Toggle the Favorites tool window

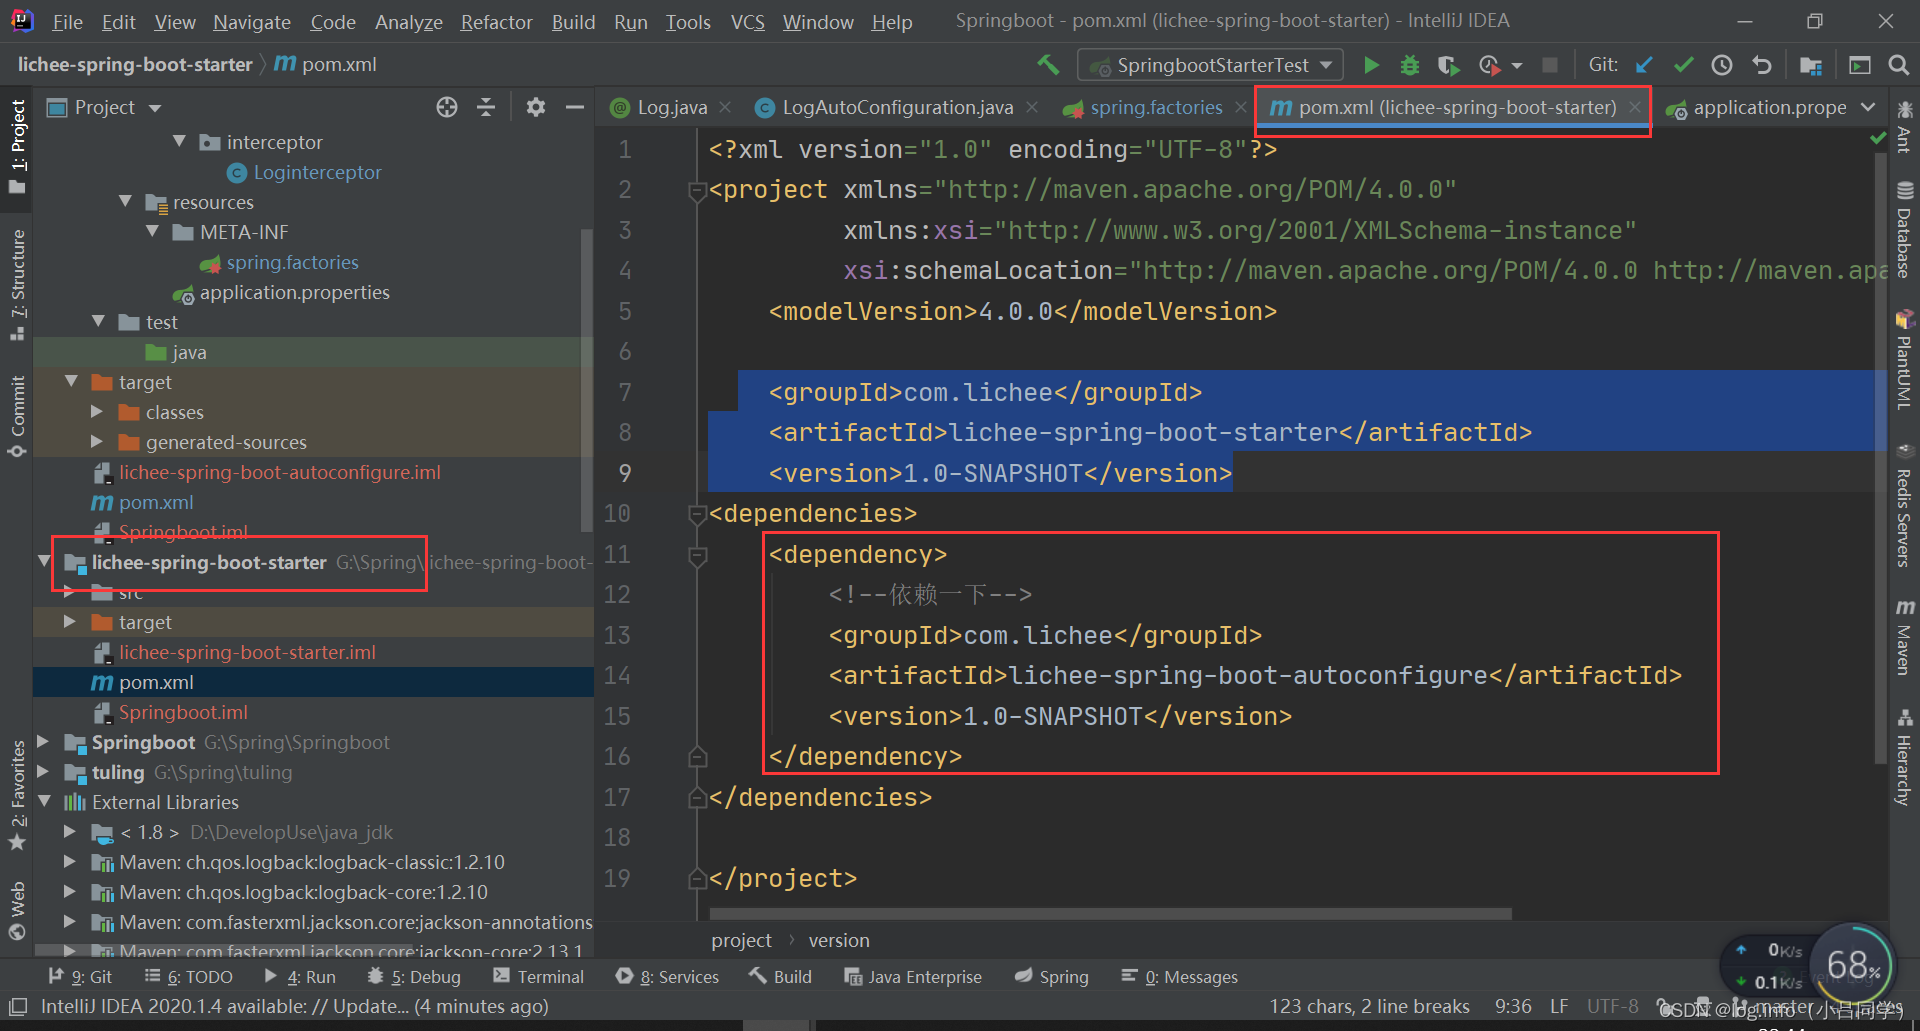17,796
